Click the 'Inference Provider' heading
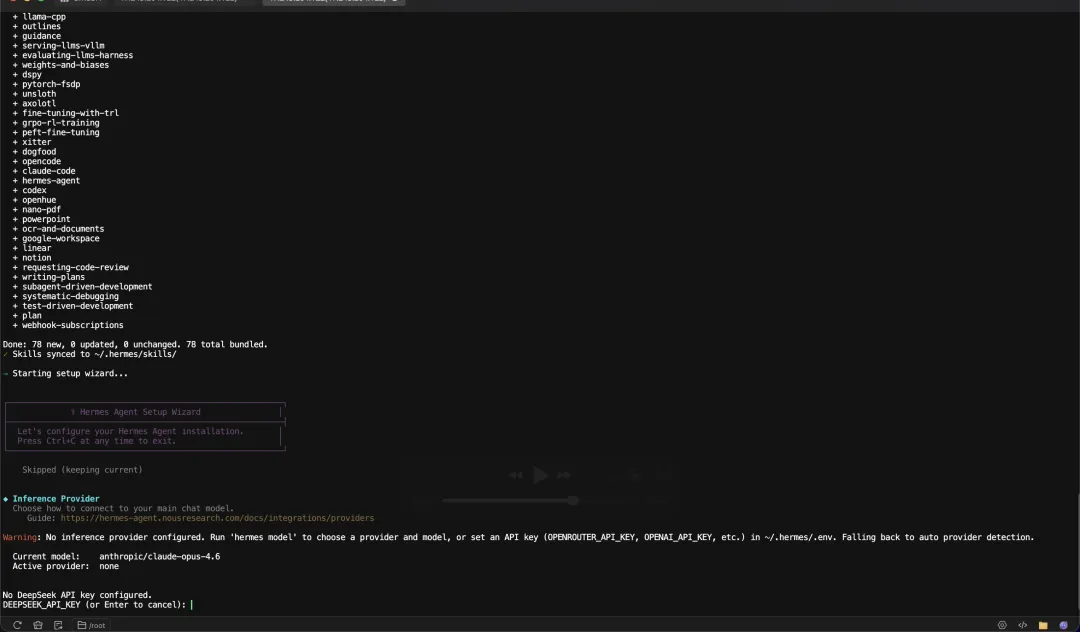 tap(56, 498)
